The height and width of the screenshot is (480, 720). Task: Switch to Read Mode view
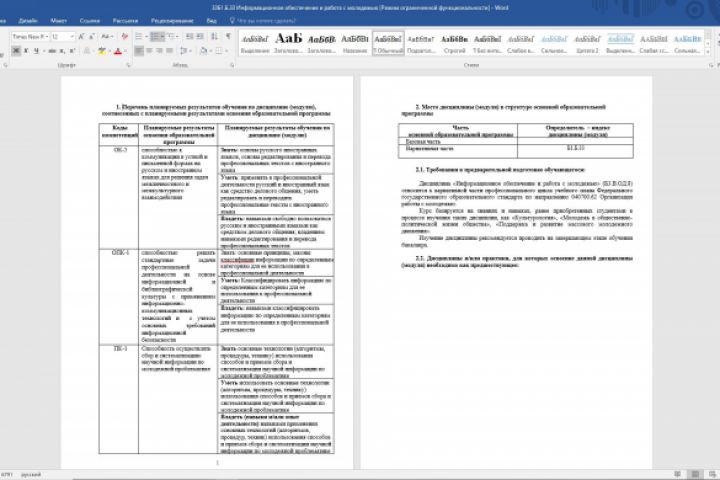point(678,474)
